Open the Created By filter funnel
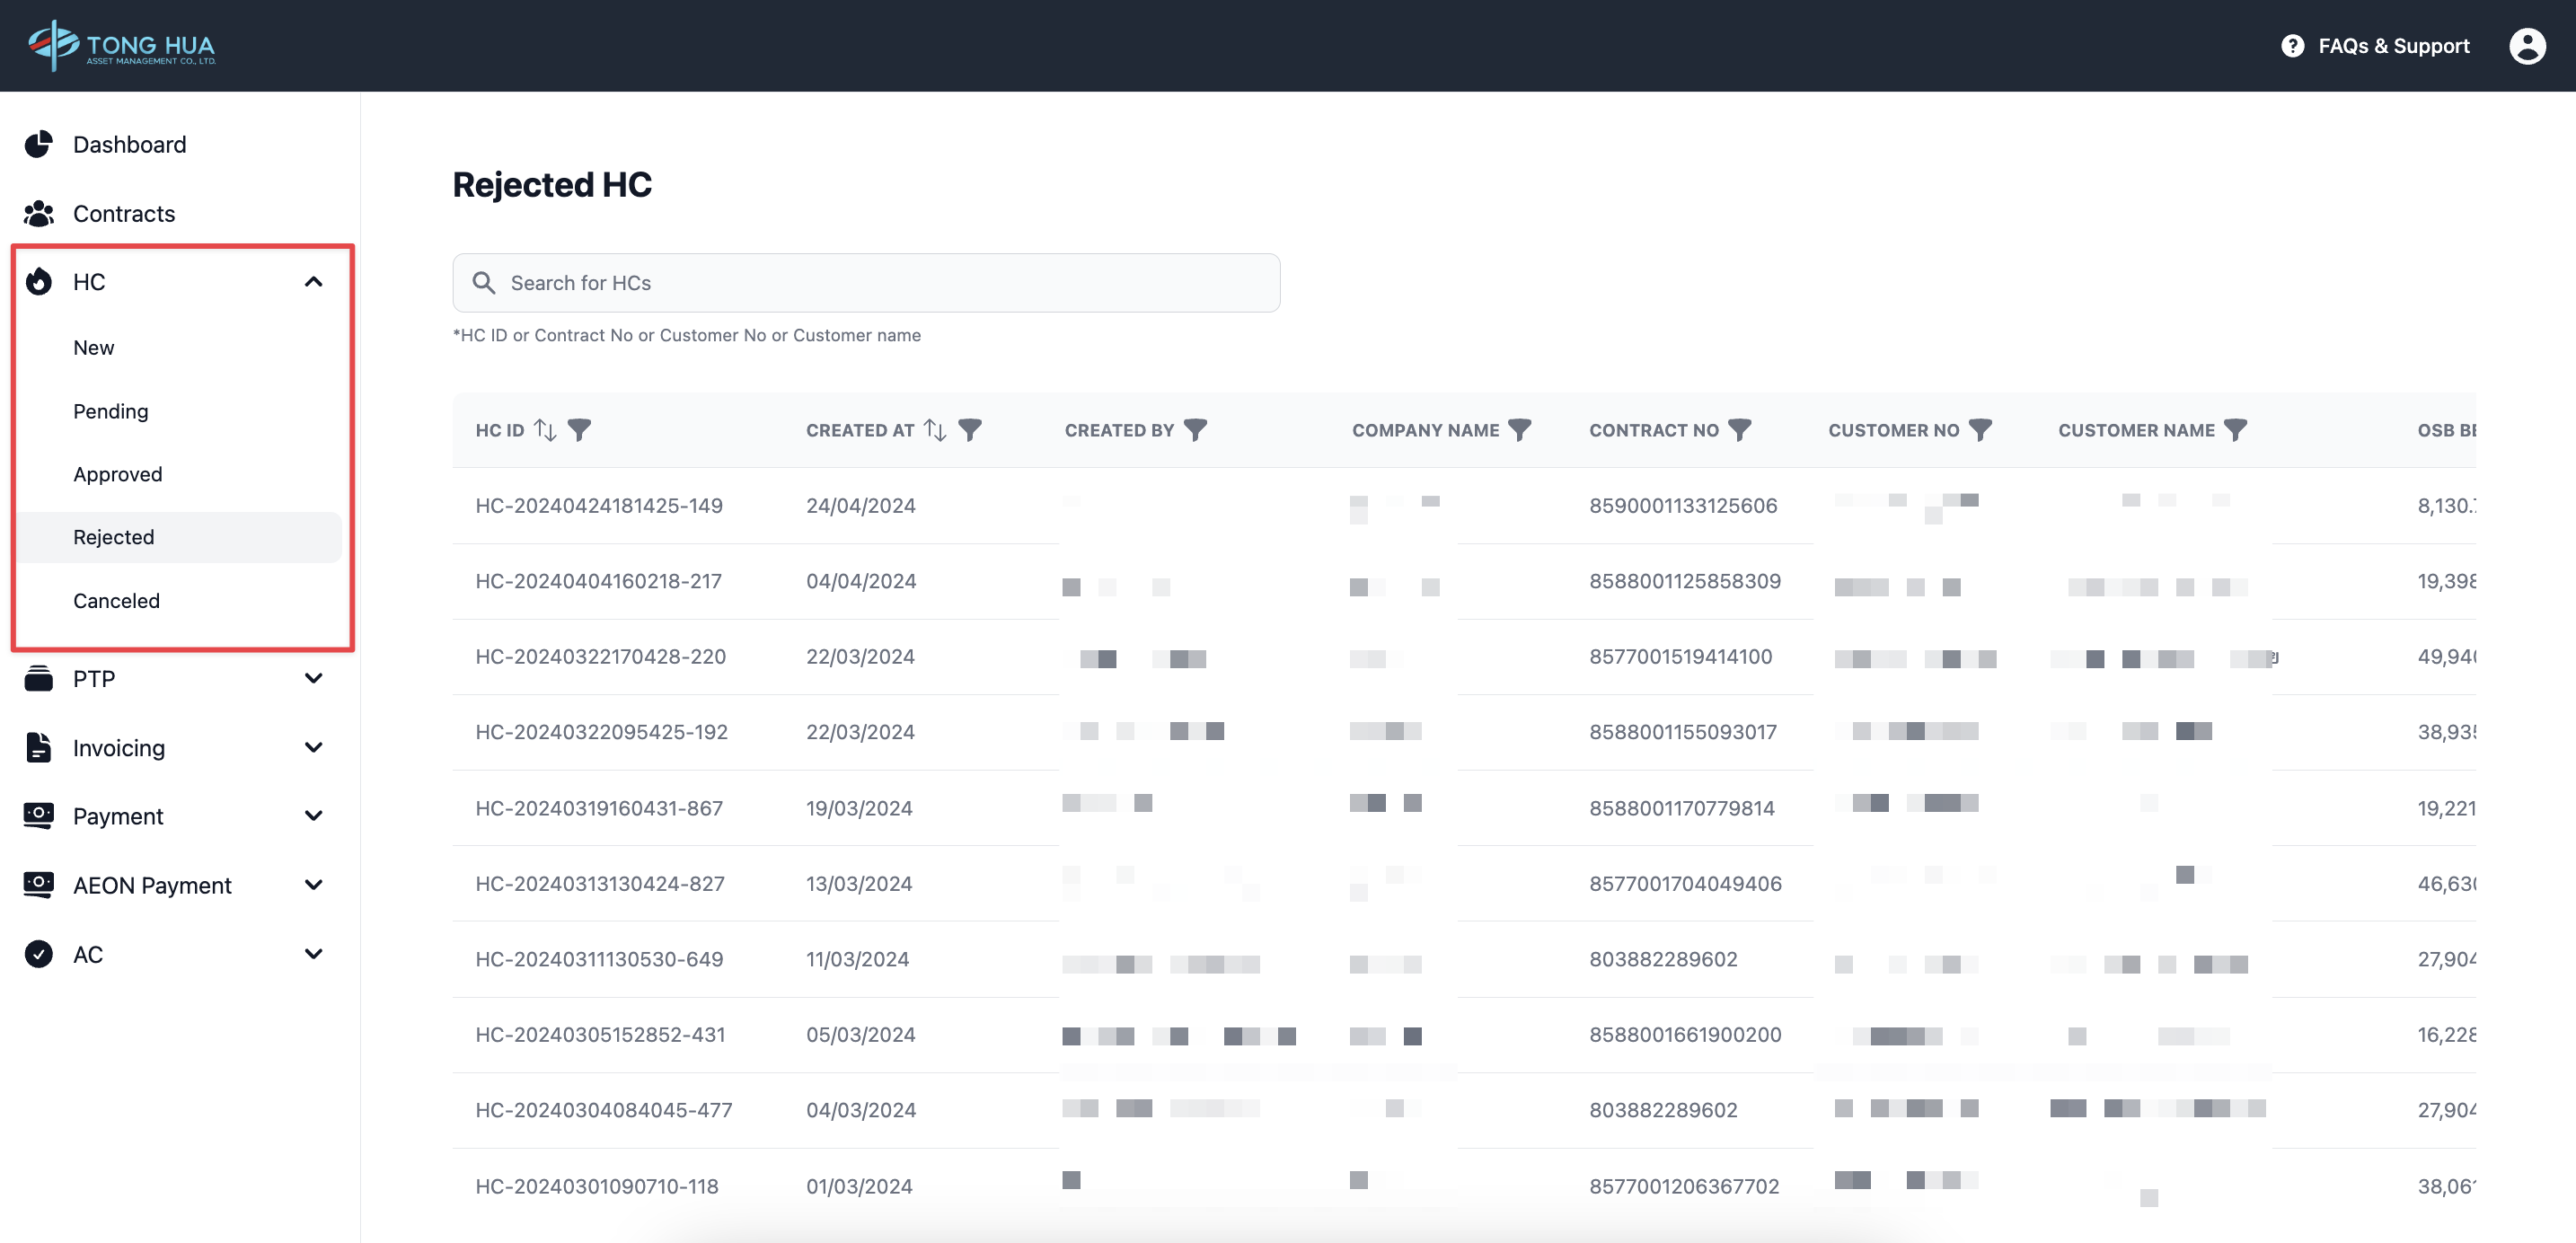2576x1243 pixels. coord(1195,430)
